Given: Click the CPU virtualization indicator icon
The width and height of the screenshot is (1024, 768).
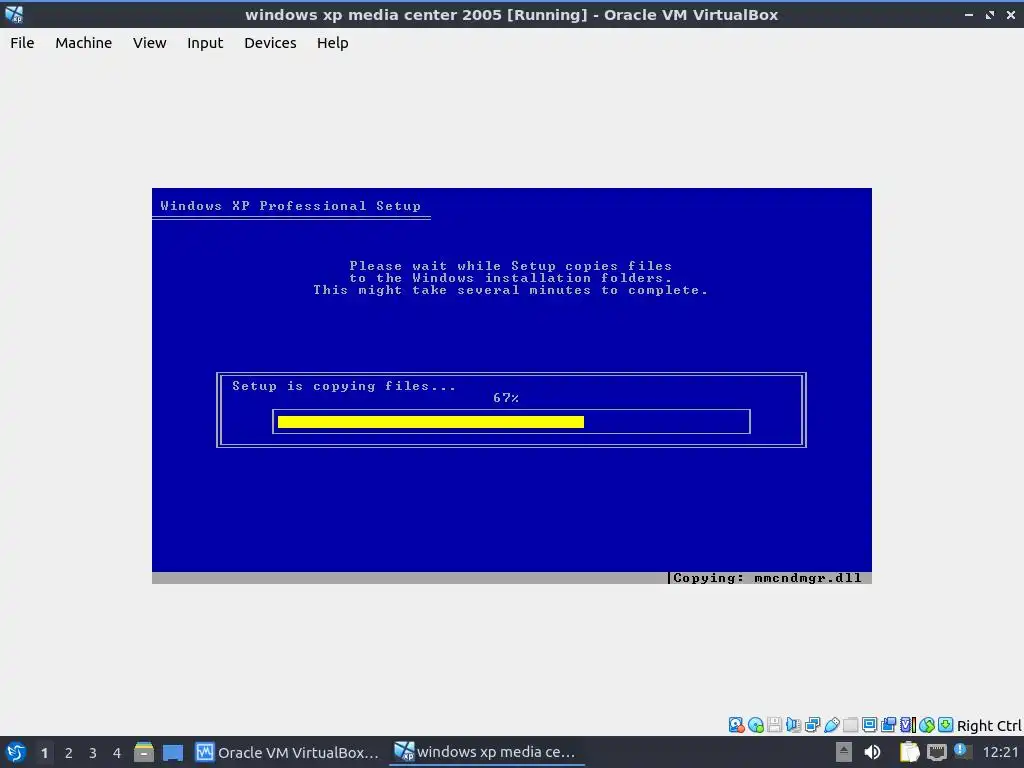Looking at the screenshot, I should coord(908,724).
